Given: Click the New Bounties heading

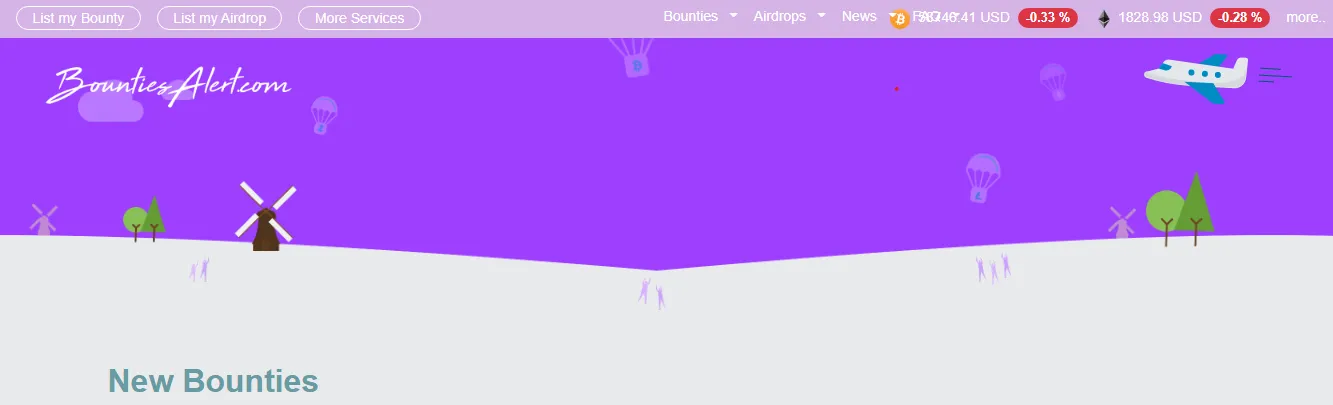Looking at the screenshot, I should tap(213, 381).
